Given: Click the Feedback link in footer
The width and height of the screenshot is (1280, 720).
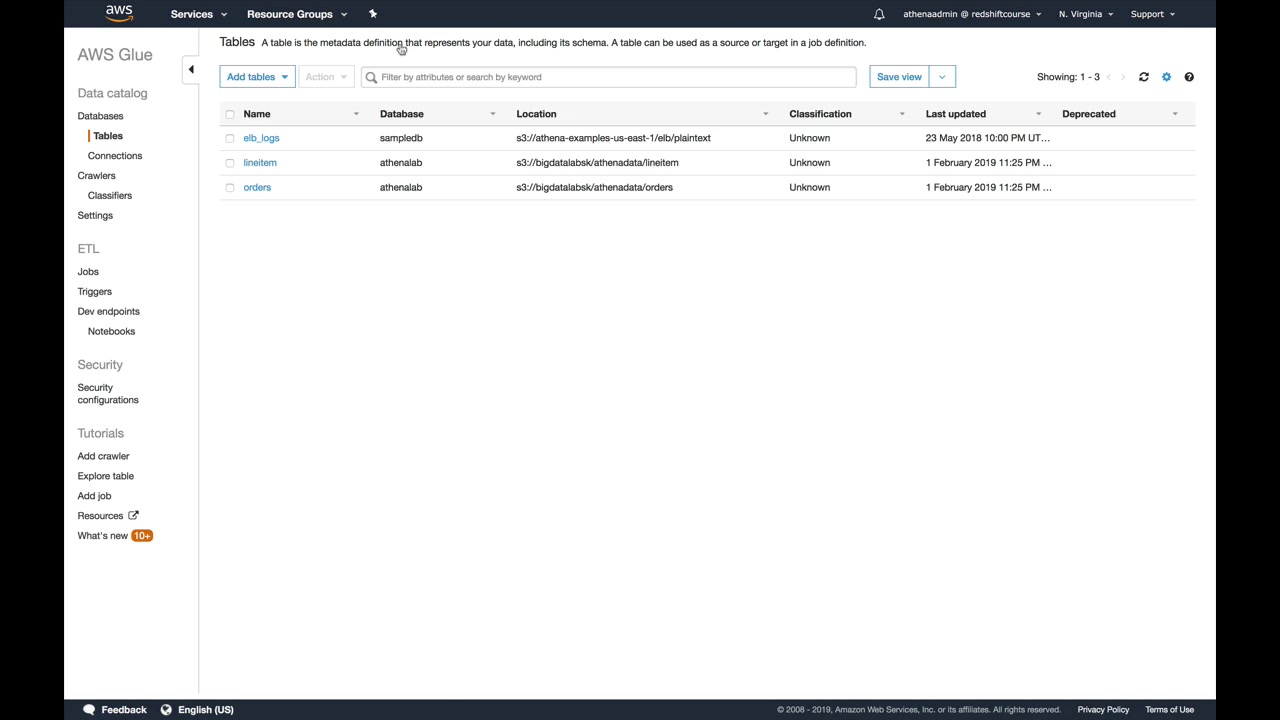Looking at the screenshot, I should (x=124, y=710).
